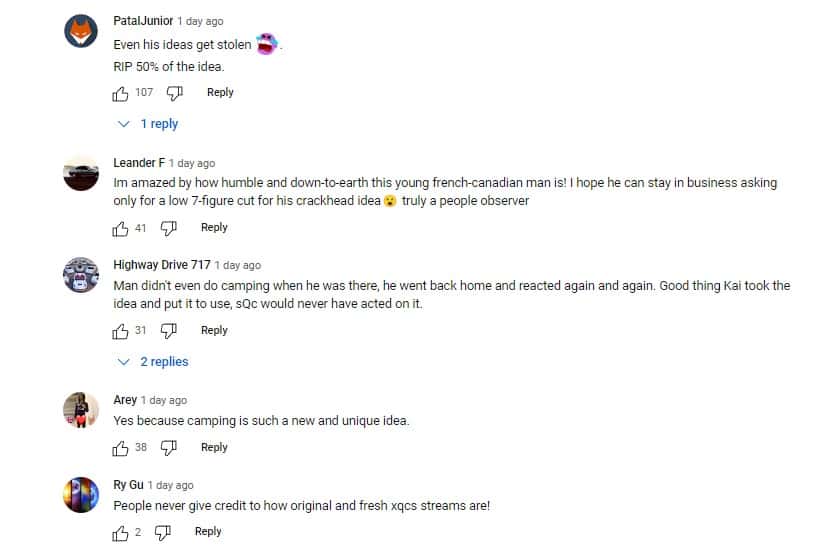830x551 pixels.
Task: Open PatalJunior's fox avatar profile
Action: (x=81, y=33)
